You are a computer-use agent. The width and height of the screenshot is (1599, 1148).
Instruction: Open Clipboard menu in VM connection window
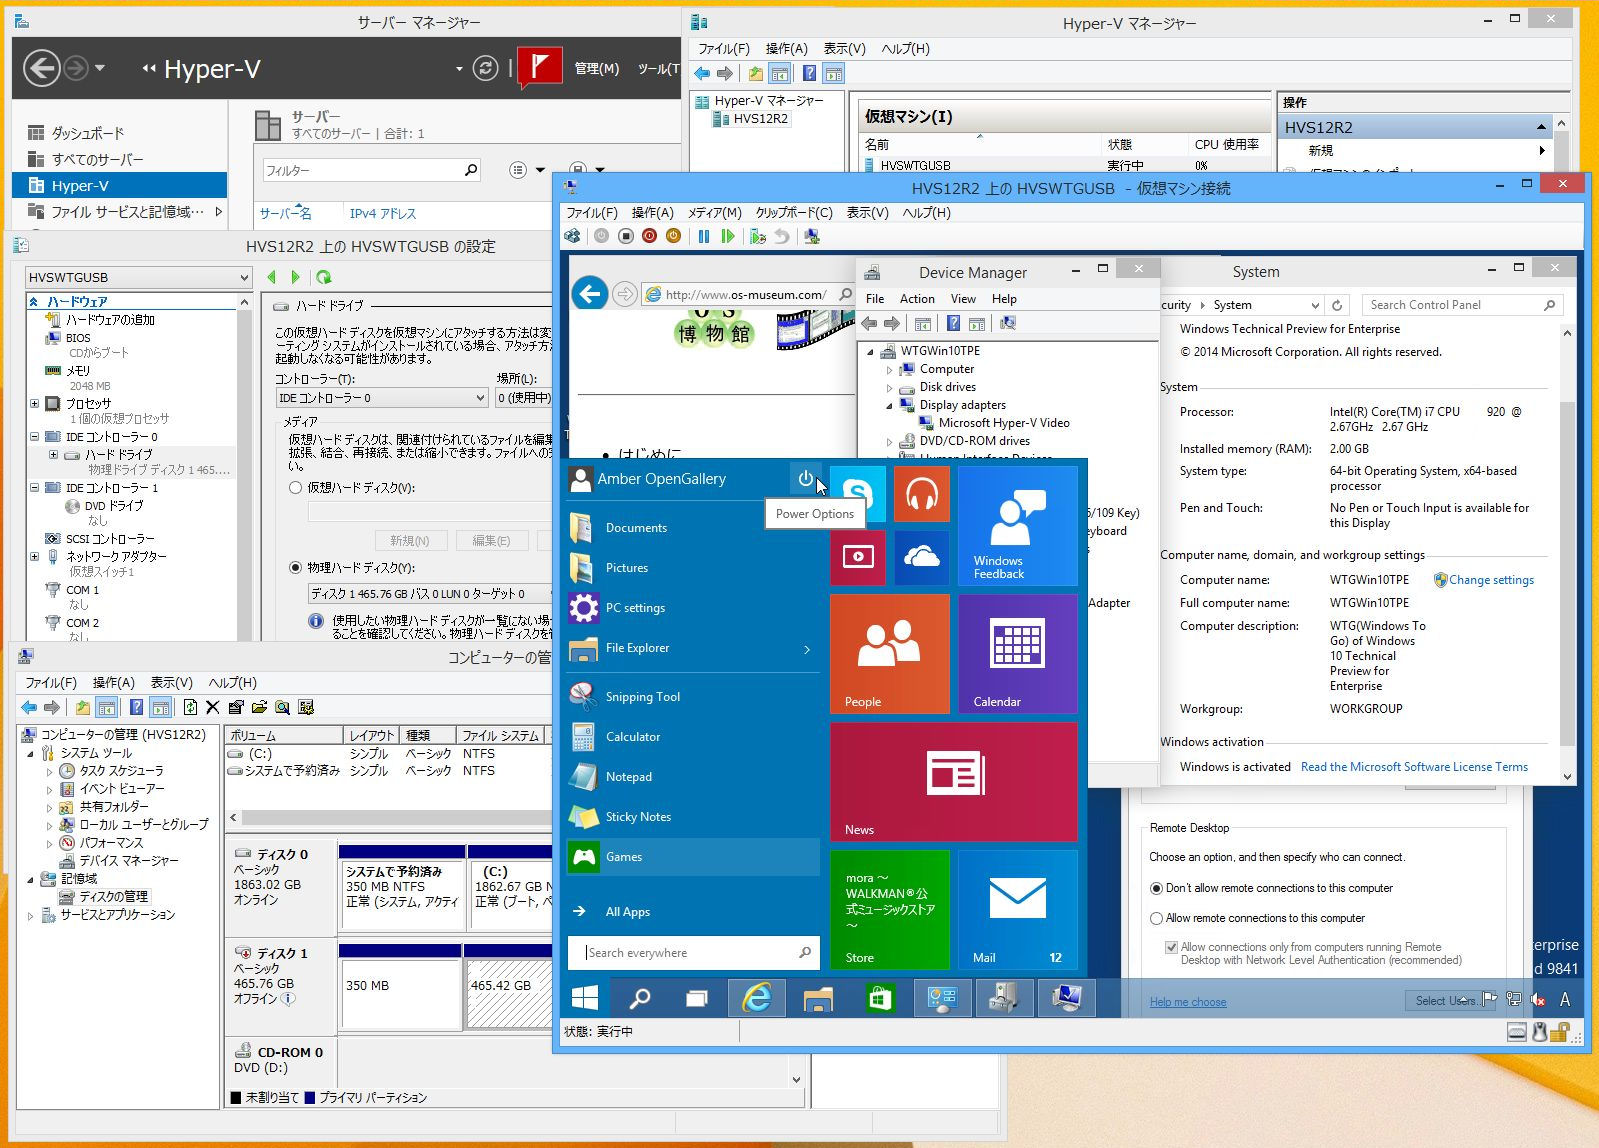pyautogui.click(x=794, y=212)
